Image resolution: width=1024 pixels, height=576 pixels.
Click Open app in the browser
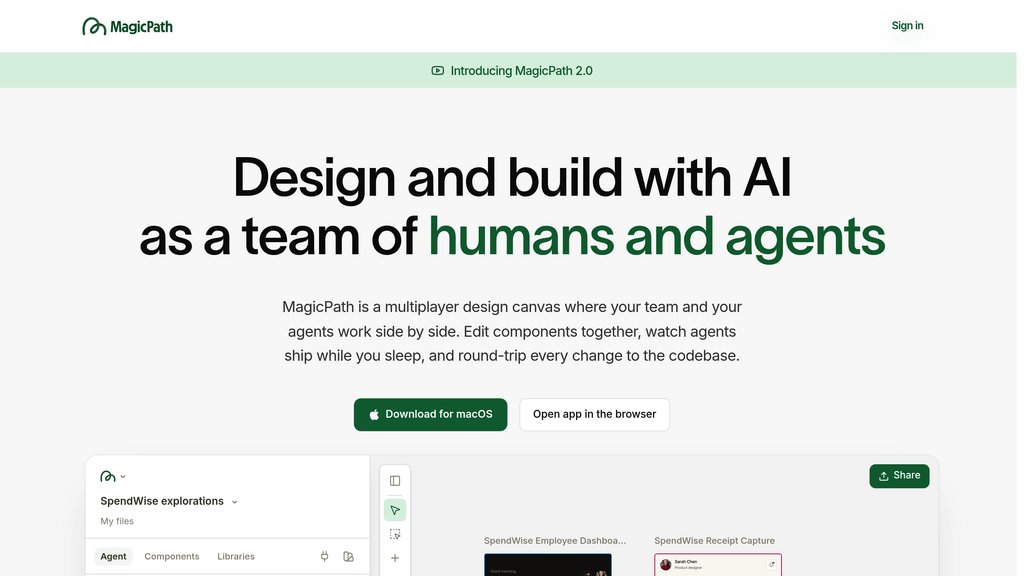click(x=594, y=414)
